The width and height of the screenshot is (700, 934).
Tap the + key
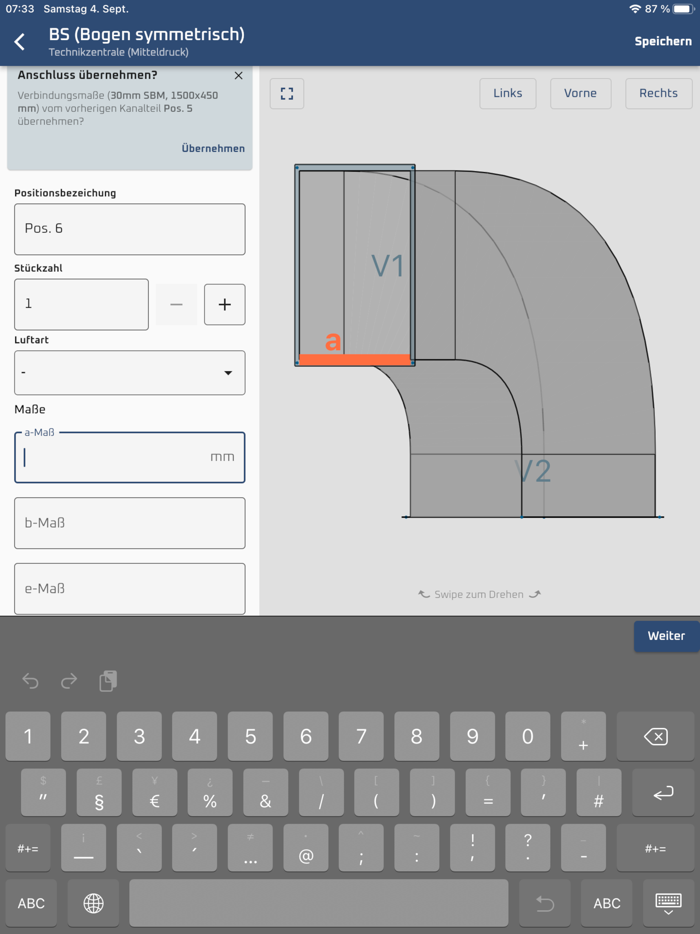pyautogui.click(x=583, y=737)
